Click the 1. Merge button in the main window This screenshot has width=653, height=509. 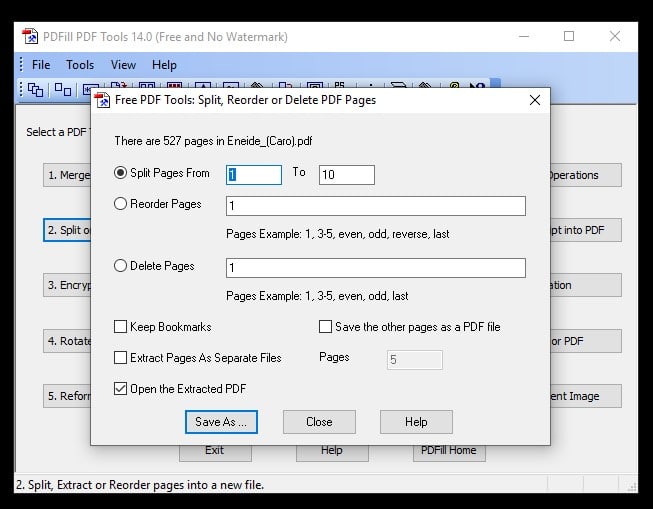[x=67, y=175]
